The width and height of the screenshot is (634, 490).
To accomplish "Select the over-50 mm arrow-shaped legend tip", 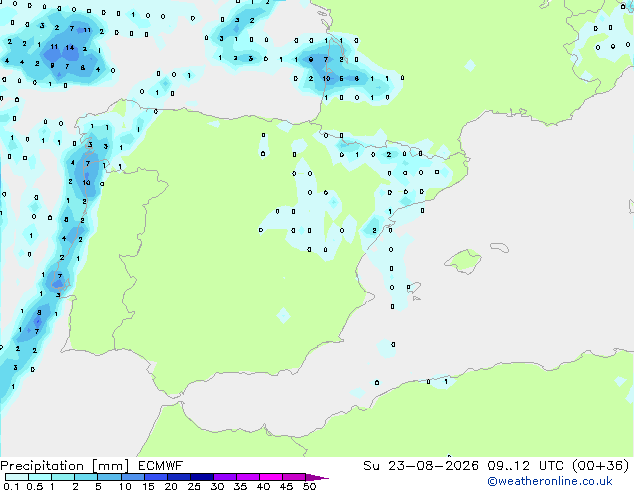I will point(317,477).
